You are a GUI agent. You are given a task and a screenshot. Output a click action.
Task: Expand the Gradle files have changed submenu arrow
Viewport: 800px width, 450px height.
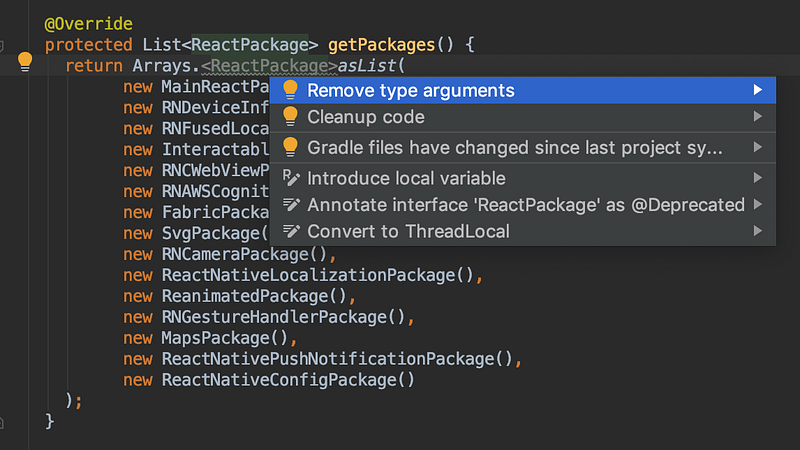[x=759, y=147]
